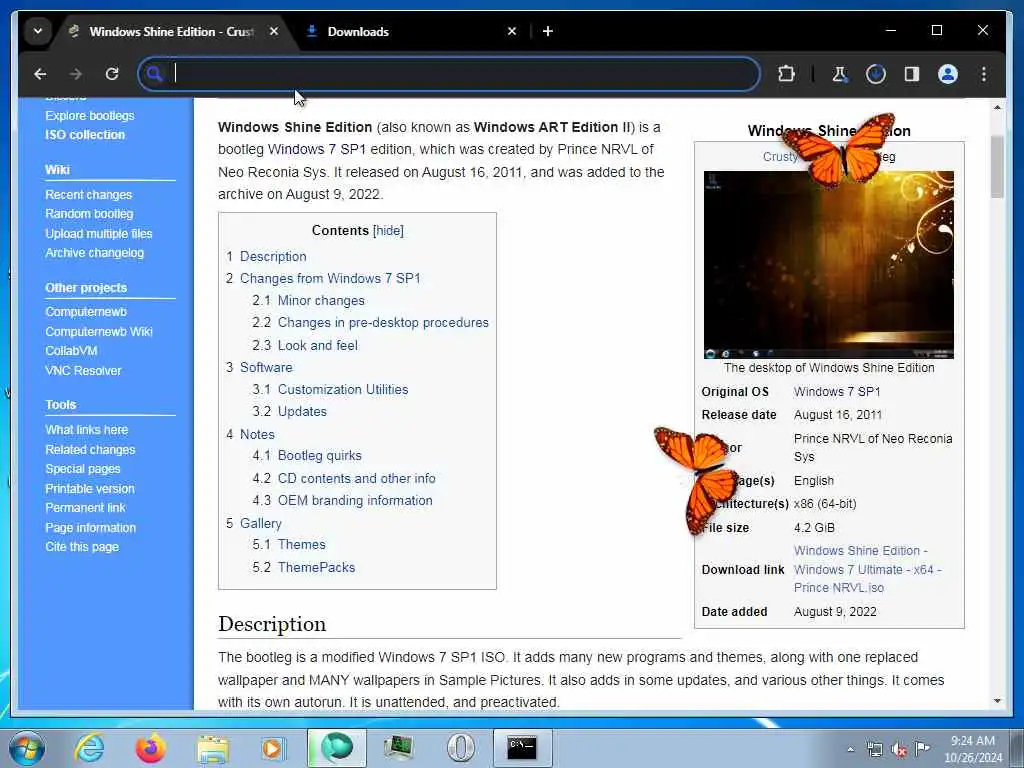Viewport: 1024px width, 768px height.
Task: Open 2.2 Changes in pre-desktop procedures
Action: tap(383, 323)
